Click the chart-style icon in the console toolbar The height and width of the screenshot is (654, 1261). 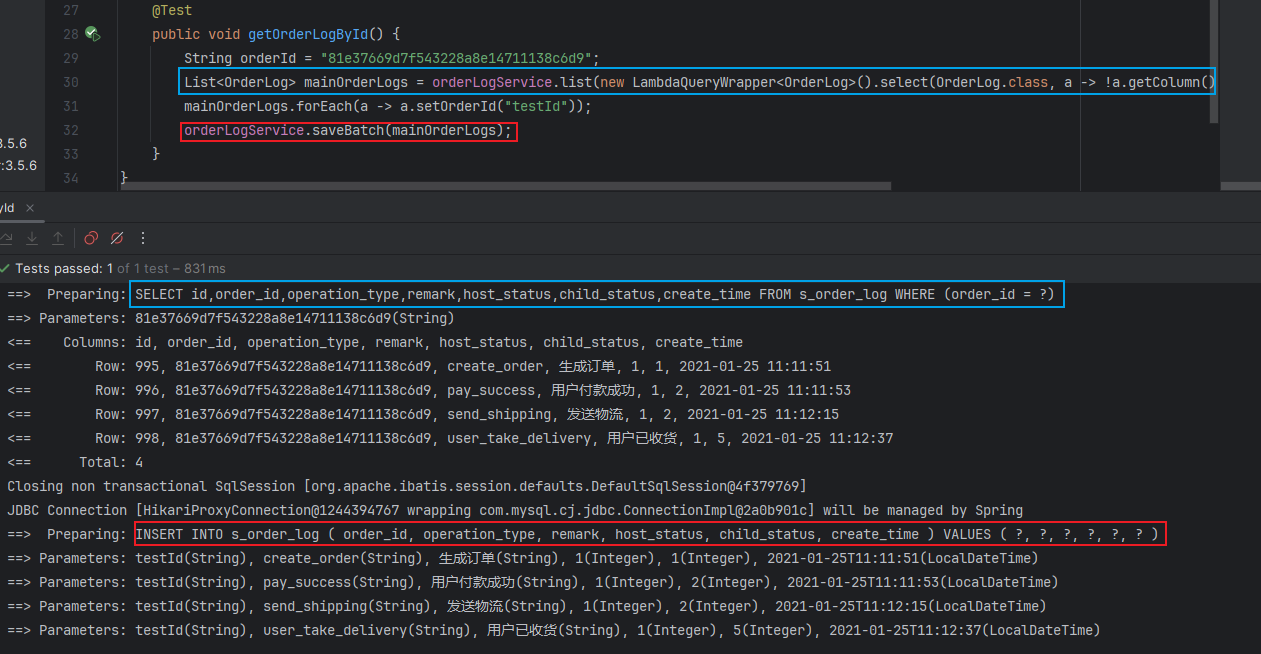(6, 238)
